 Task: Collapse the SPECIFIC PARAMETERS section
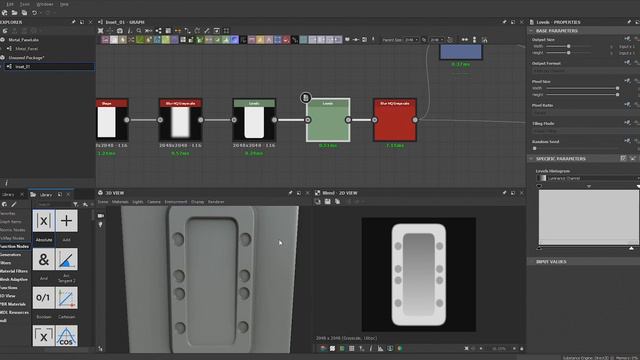tap(531, 159)
